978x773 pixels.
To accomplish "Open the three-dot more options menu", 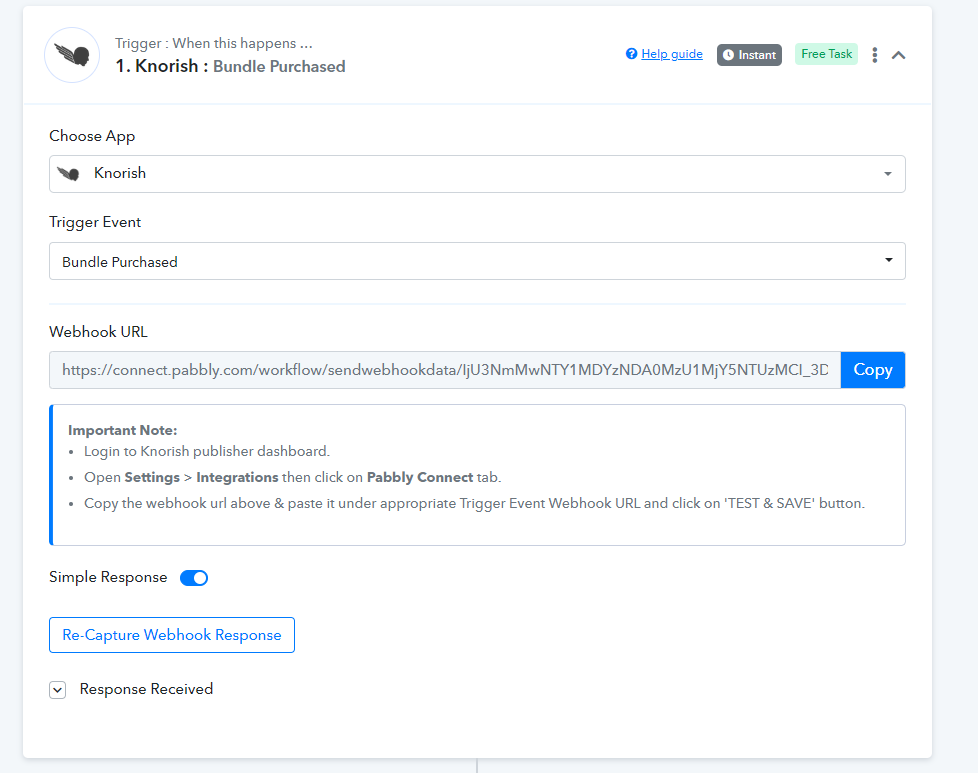I will 874,55.
